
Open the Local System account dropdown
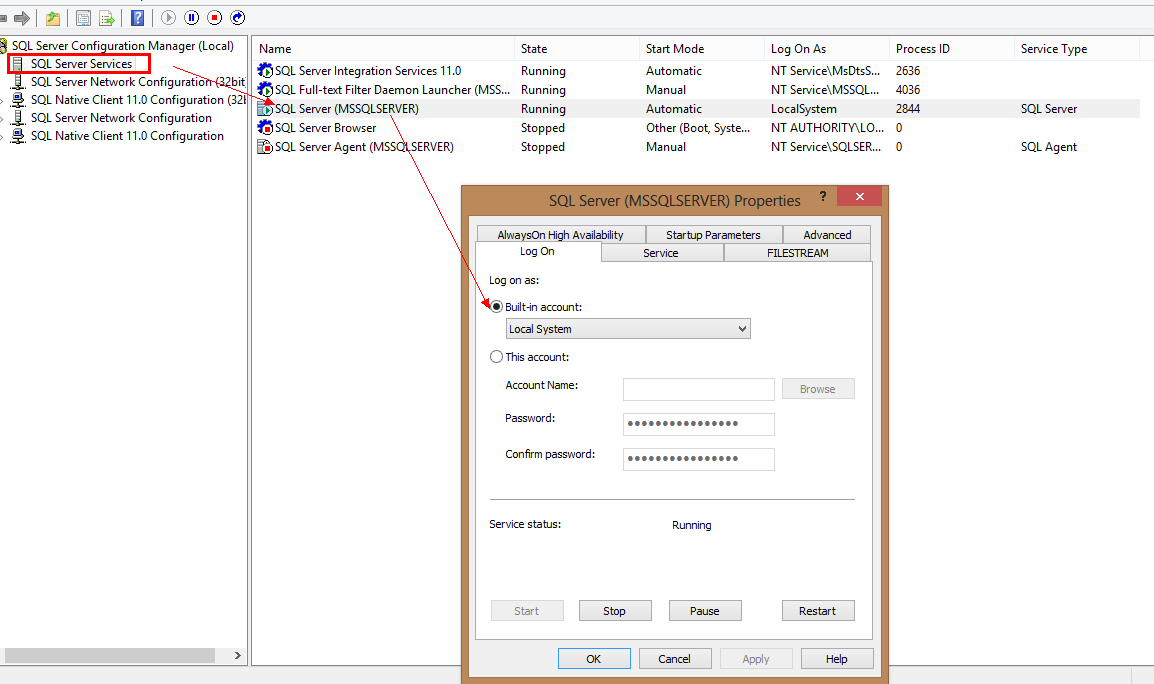(628, 329)
